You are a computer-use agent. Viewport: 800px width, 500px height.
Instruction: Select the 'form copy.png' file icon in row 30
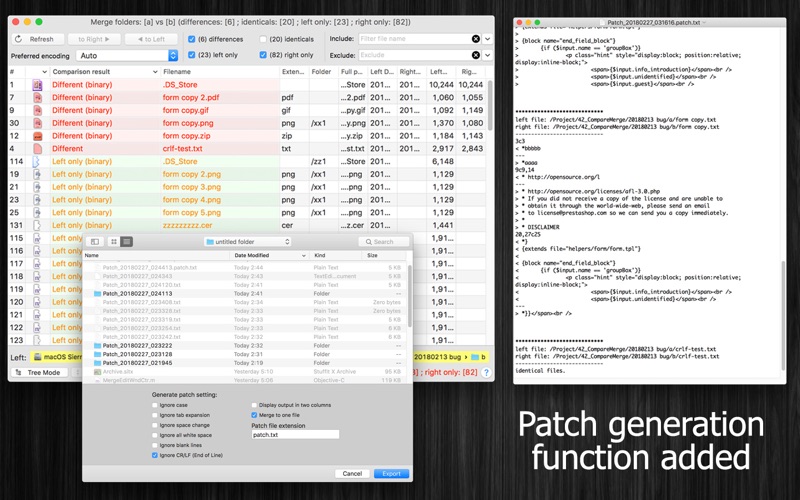click(37, 123)
